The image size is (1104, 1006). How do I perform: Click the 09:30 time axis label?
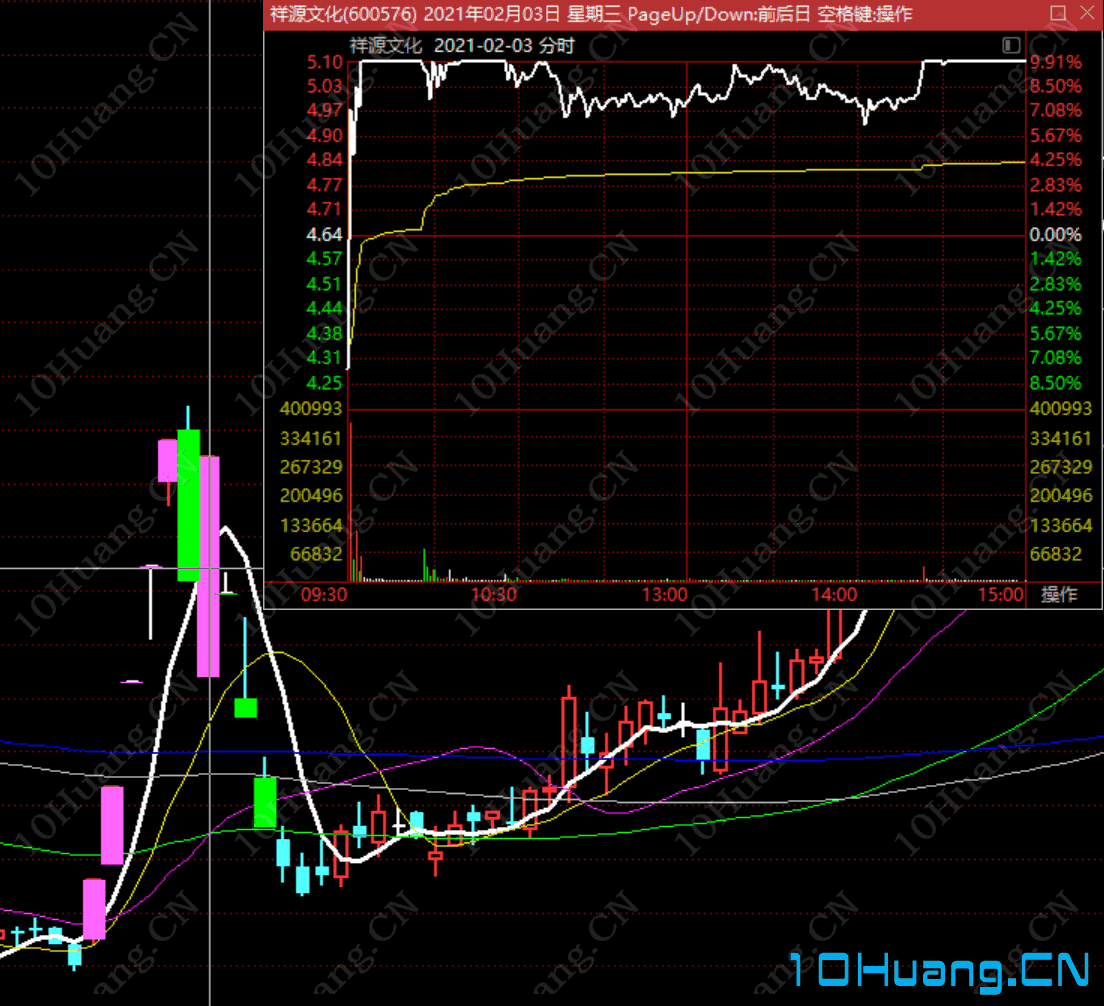pos(324,595)
